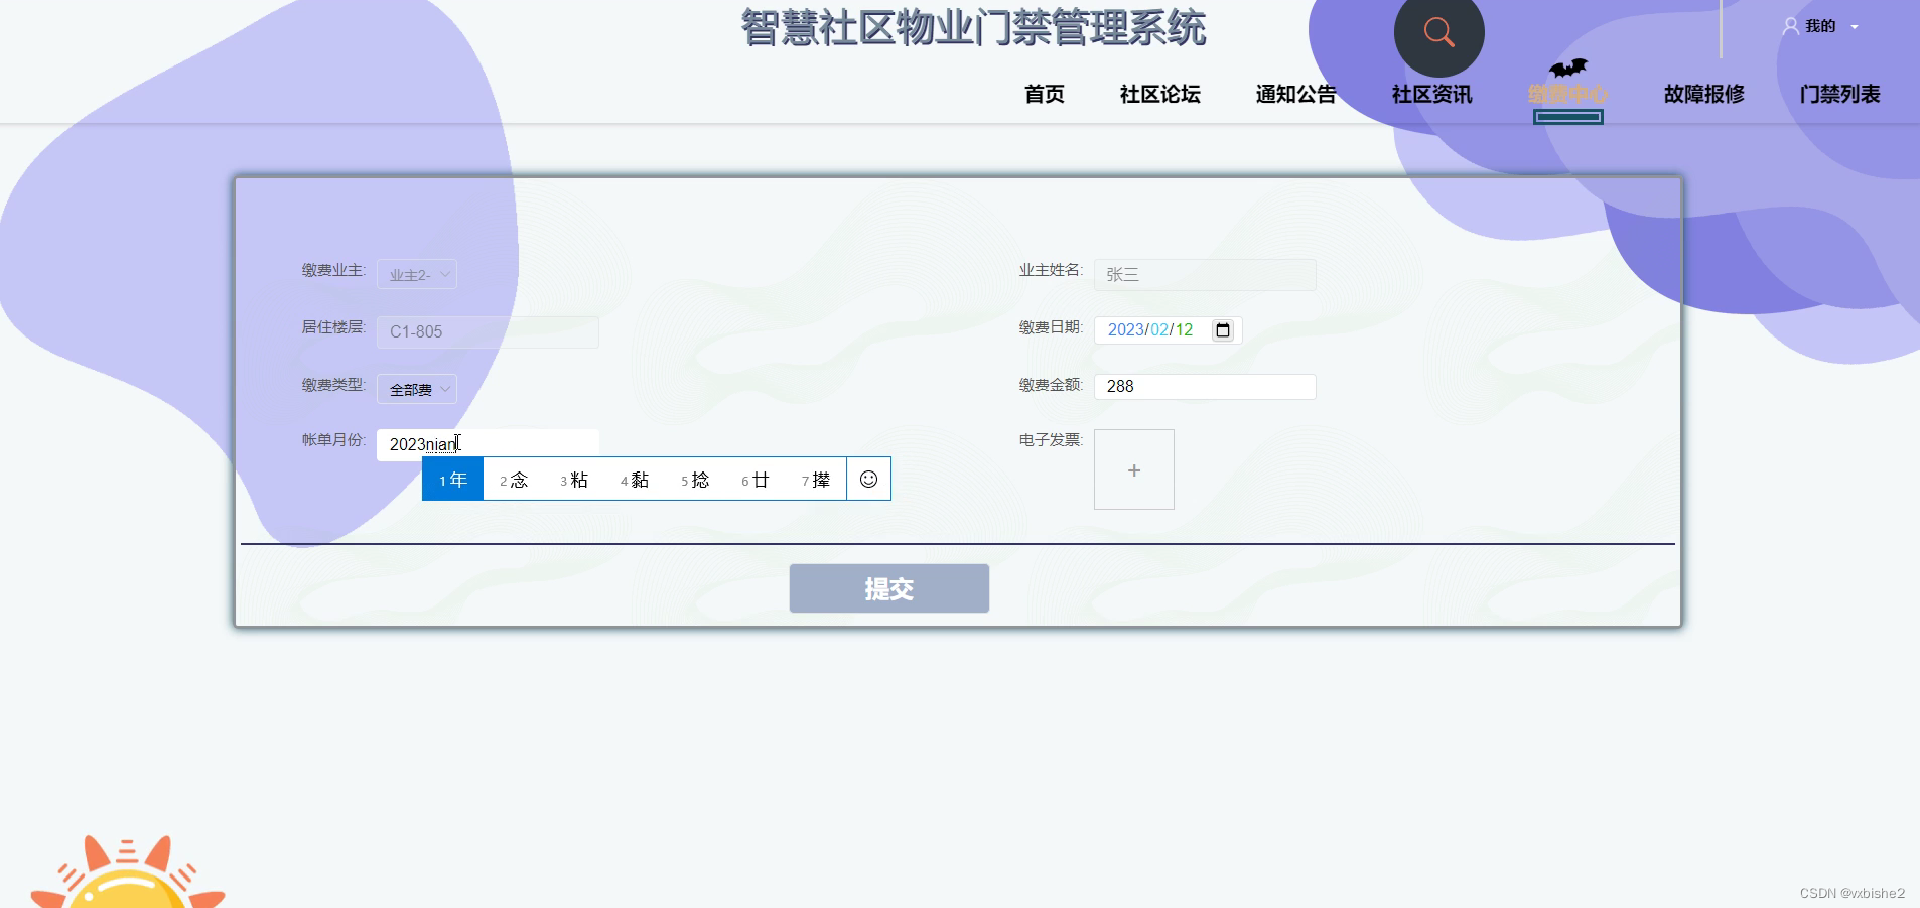1920x908 pixels.
Task: Open the 缴费业主 dropdown
Action: [x=417, y=274]
